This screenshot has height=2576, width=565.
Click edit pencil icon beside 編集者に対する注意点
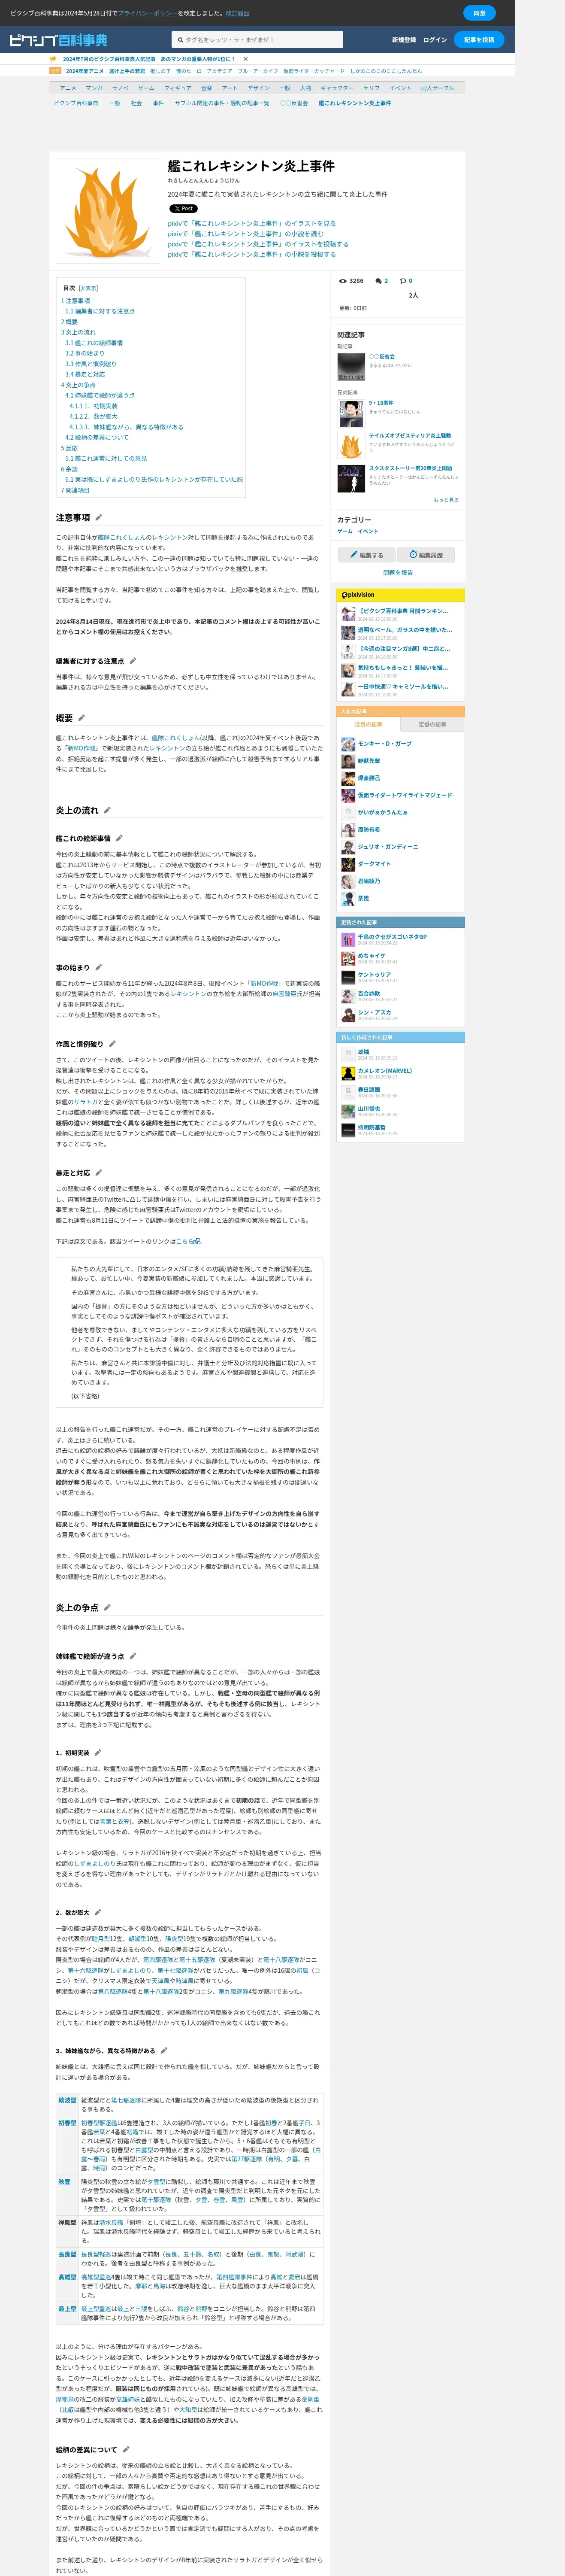tap(133, 661)
